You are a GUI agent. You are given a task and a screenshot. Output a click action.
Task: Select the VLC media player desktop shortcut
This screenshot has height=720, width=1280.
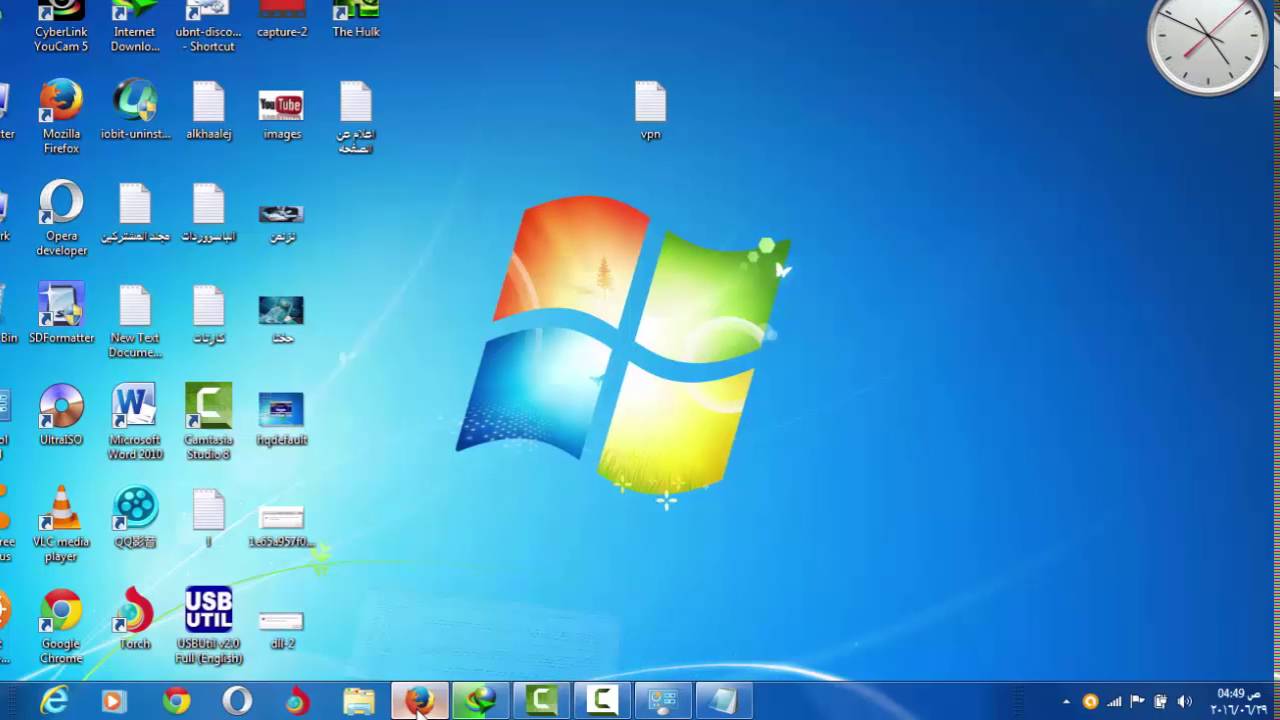click(61, 525)
